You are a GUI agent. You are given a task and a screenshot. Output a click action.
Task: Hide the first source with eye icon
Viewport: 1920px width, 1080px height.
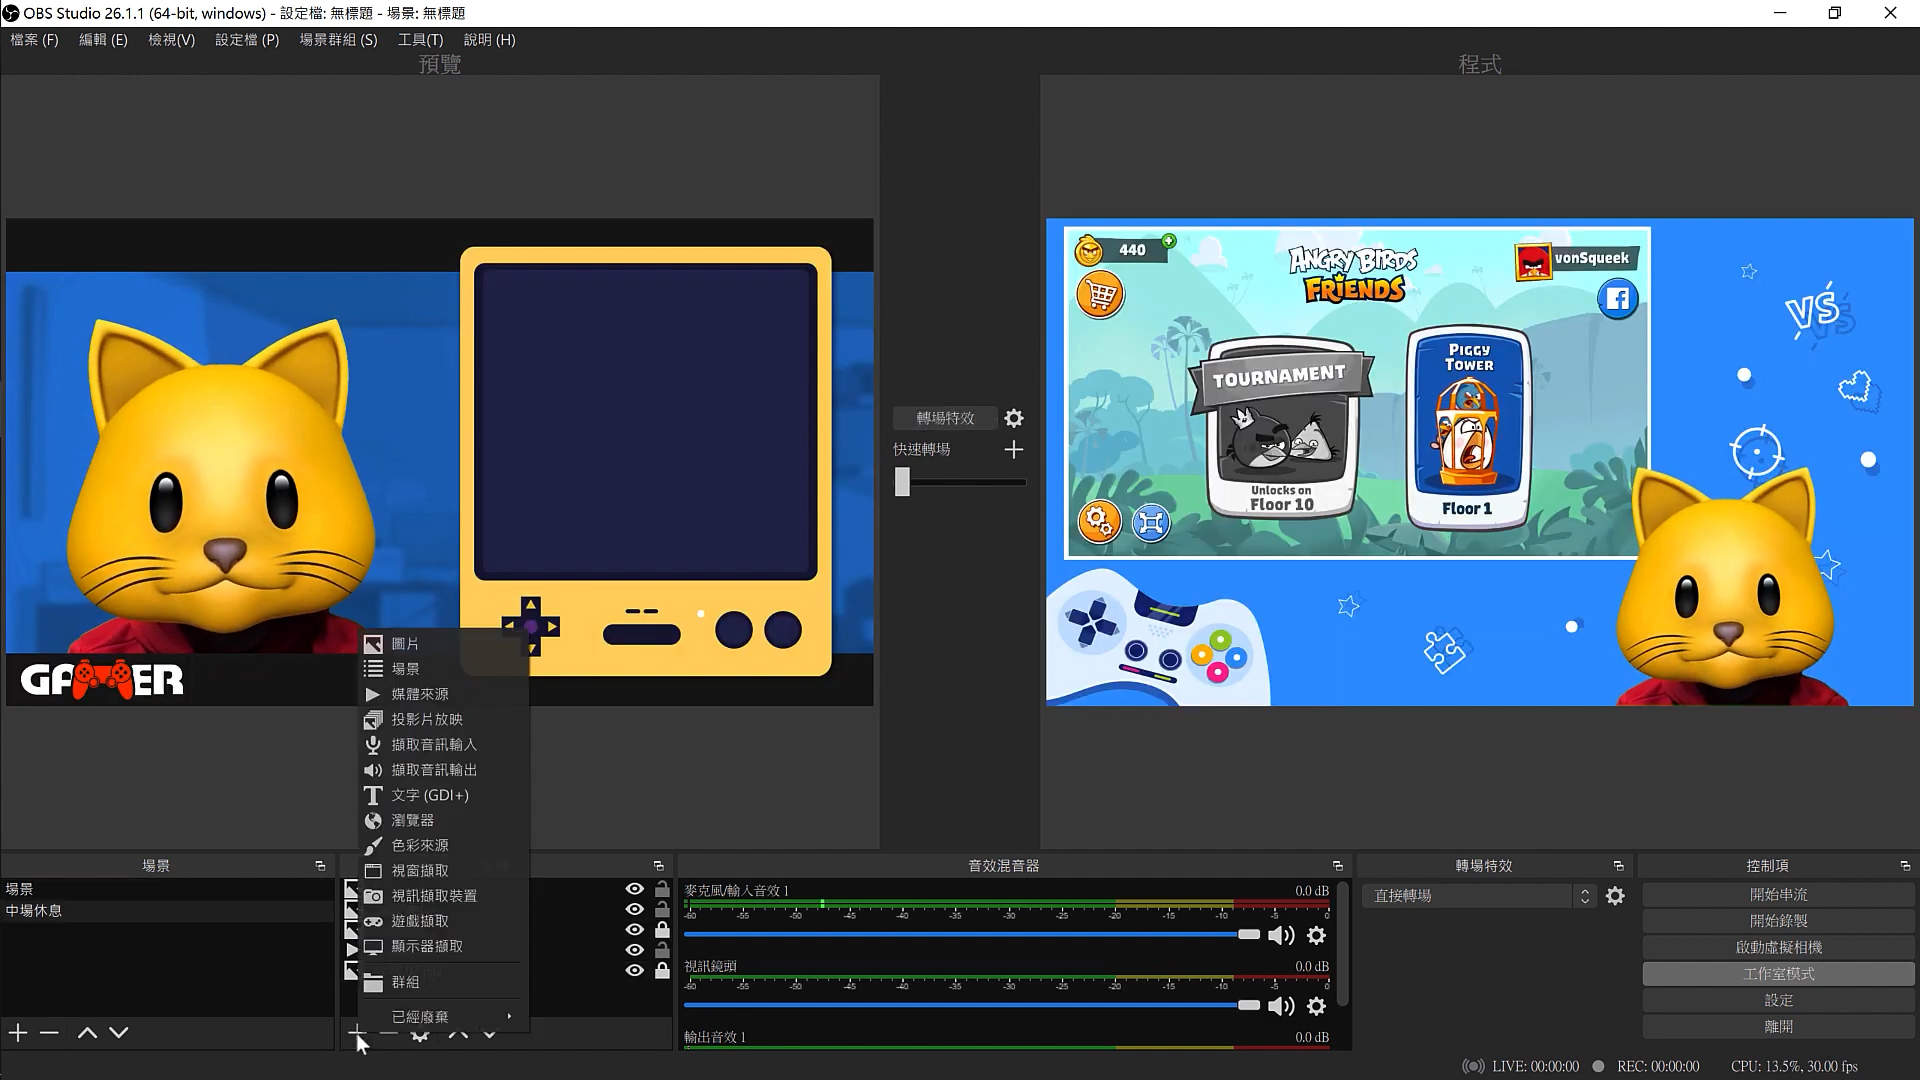click(x=634, y=889)
